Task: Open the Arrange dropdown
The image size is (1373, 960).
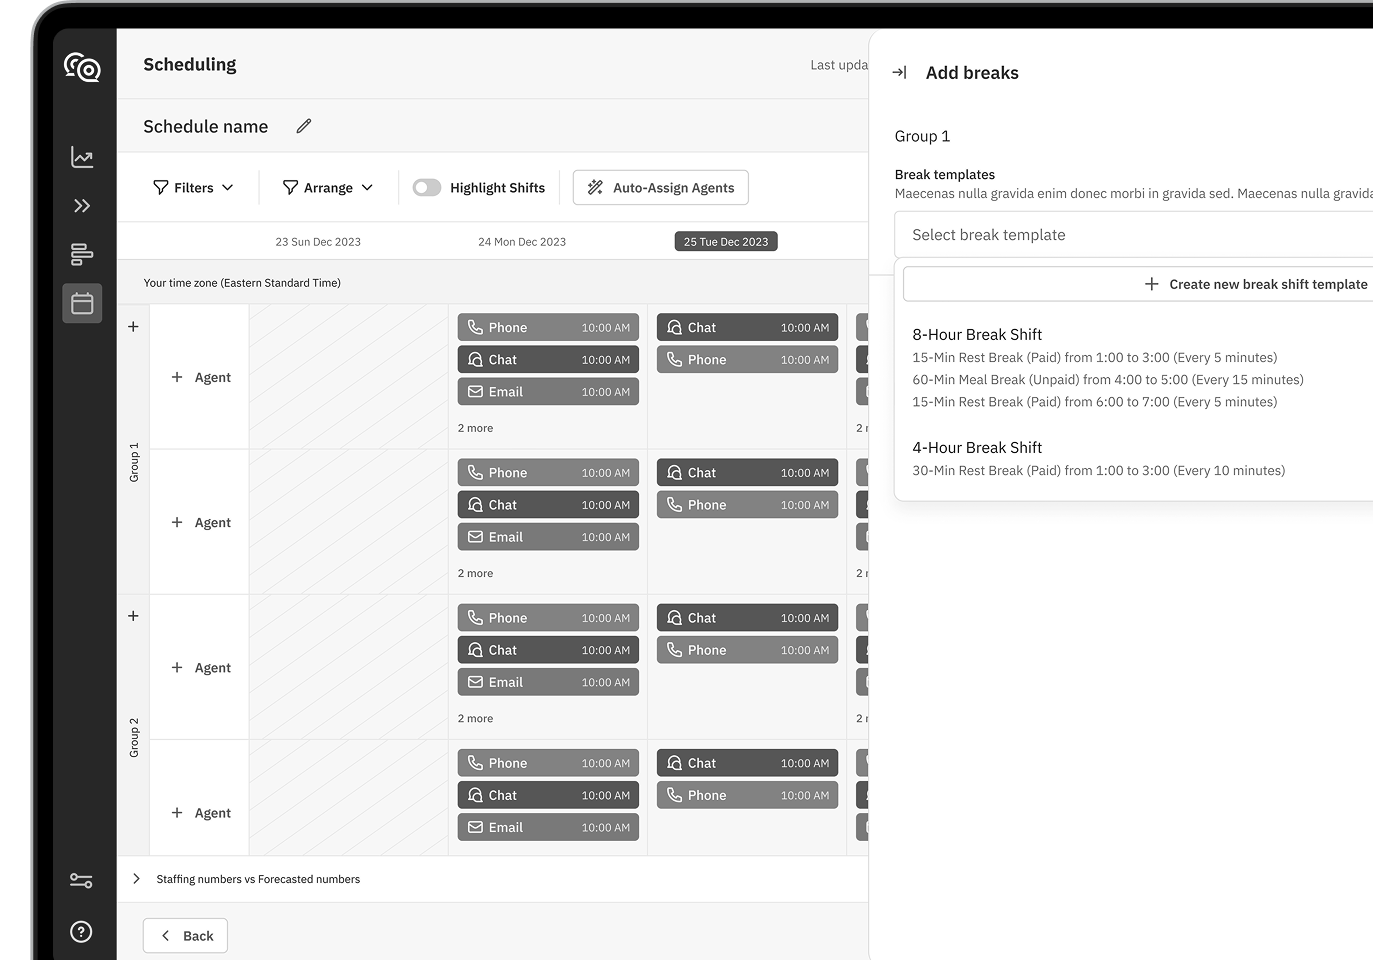Action: tap(328, 188)
